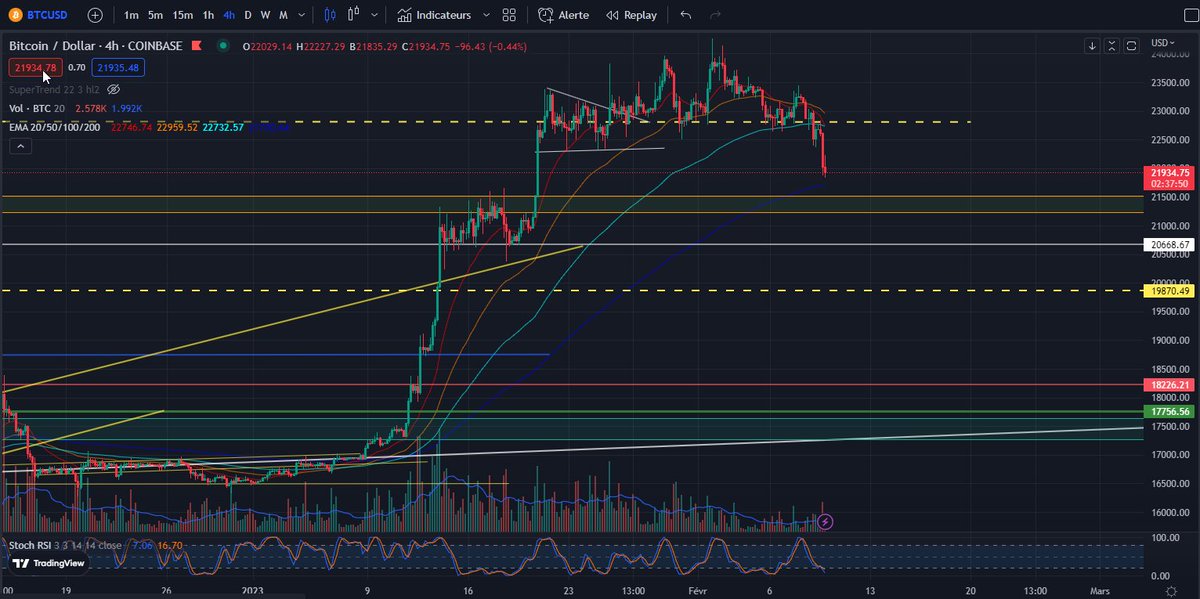Select the 4h timeframe
The height and width of the screenshot is (599, 1200).
point(229,15)
